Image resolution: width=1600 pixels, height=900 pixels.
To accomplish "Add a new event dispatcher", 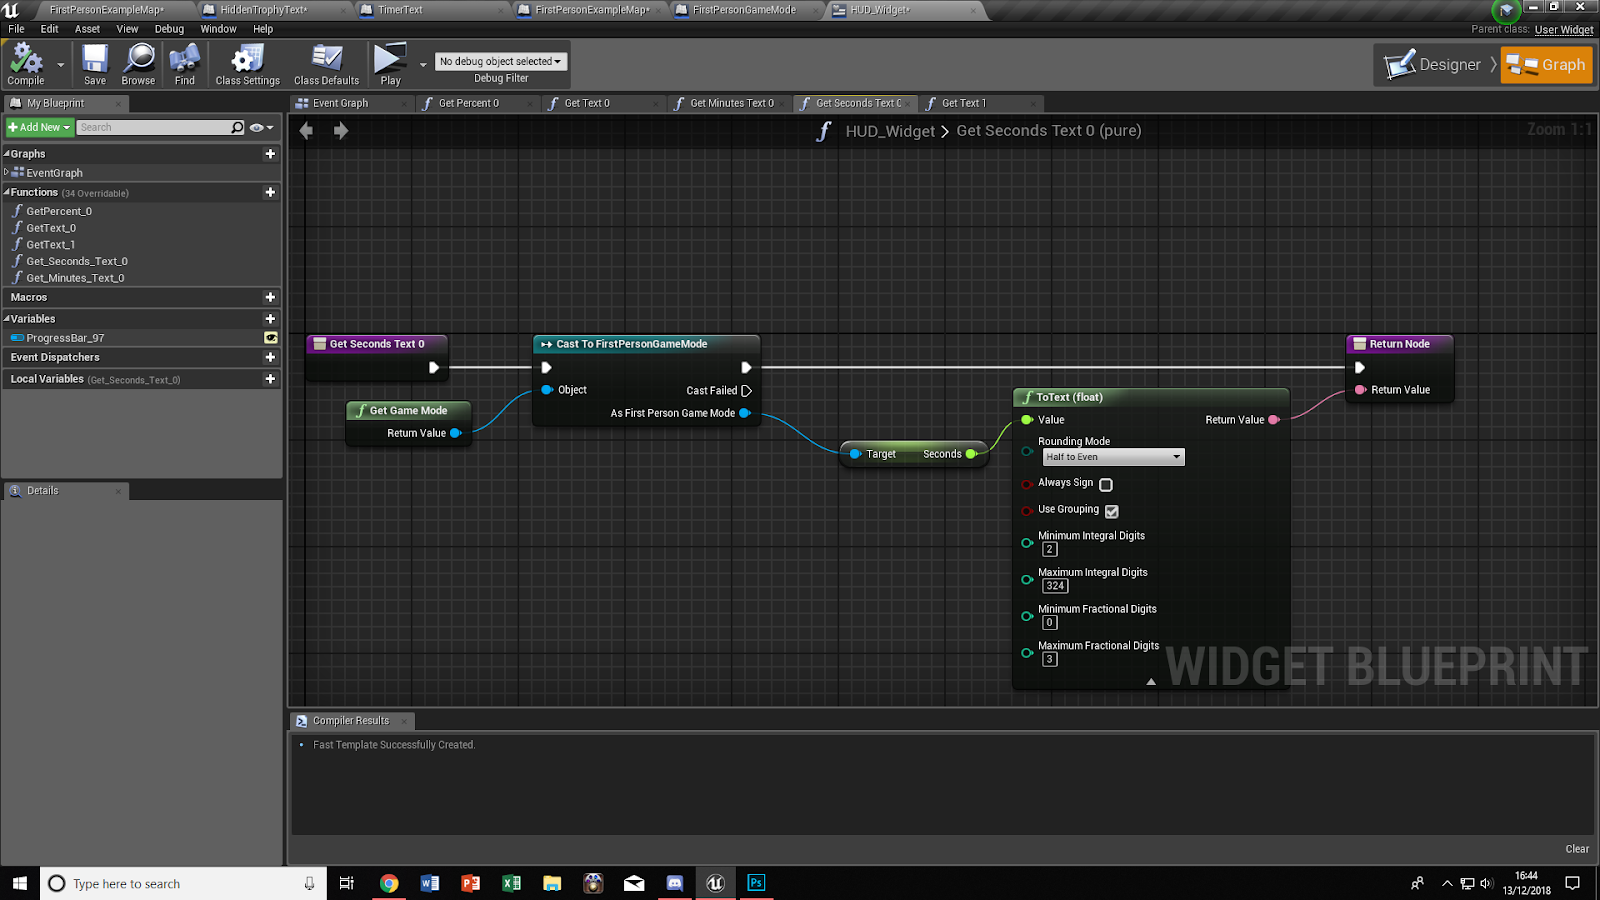I will 270,357.
